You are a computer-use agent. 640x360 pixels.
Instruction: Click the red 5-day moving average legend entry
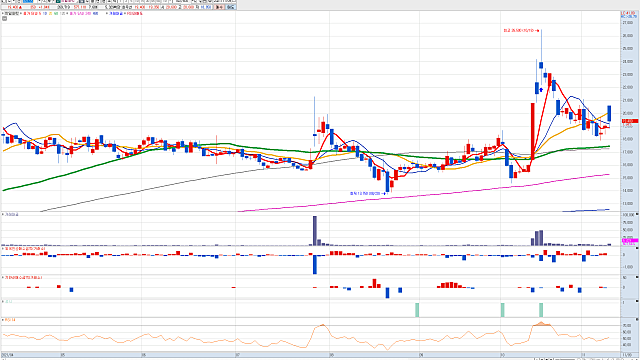pos(33,13)
